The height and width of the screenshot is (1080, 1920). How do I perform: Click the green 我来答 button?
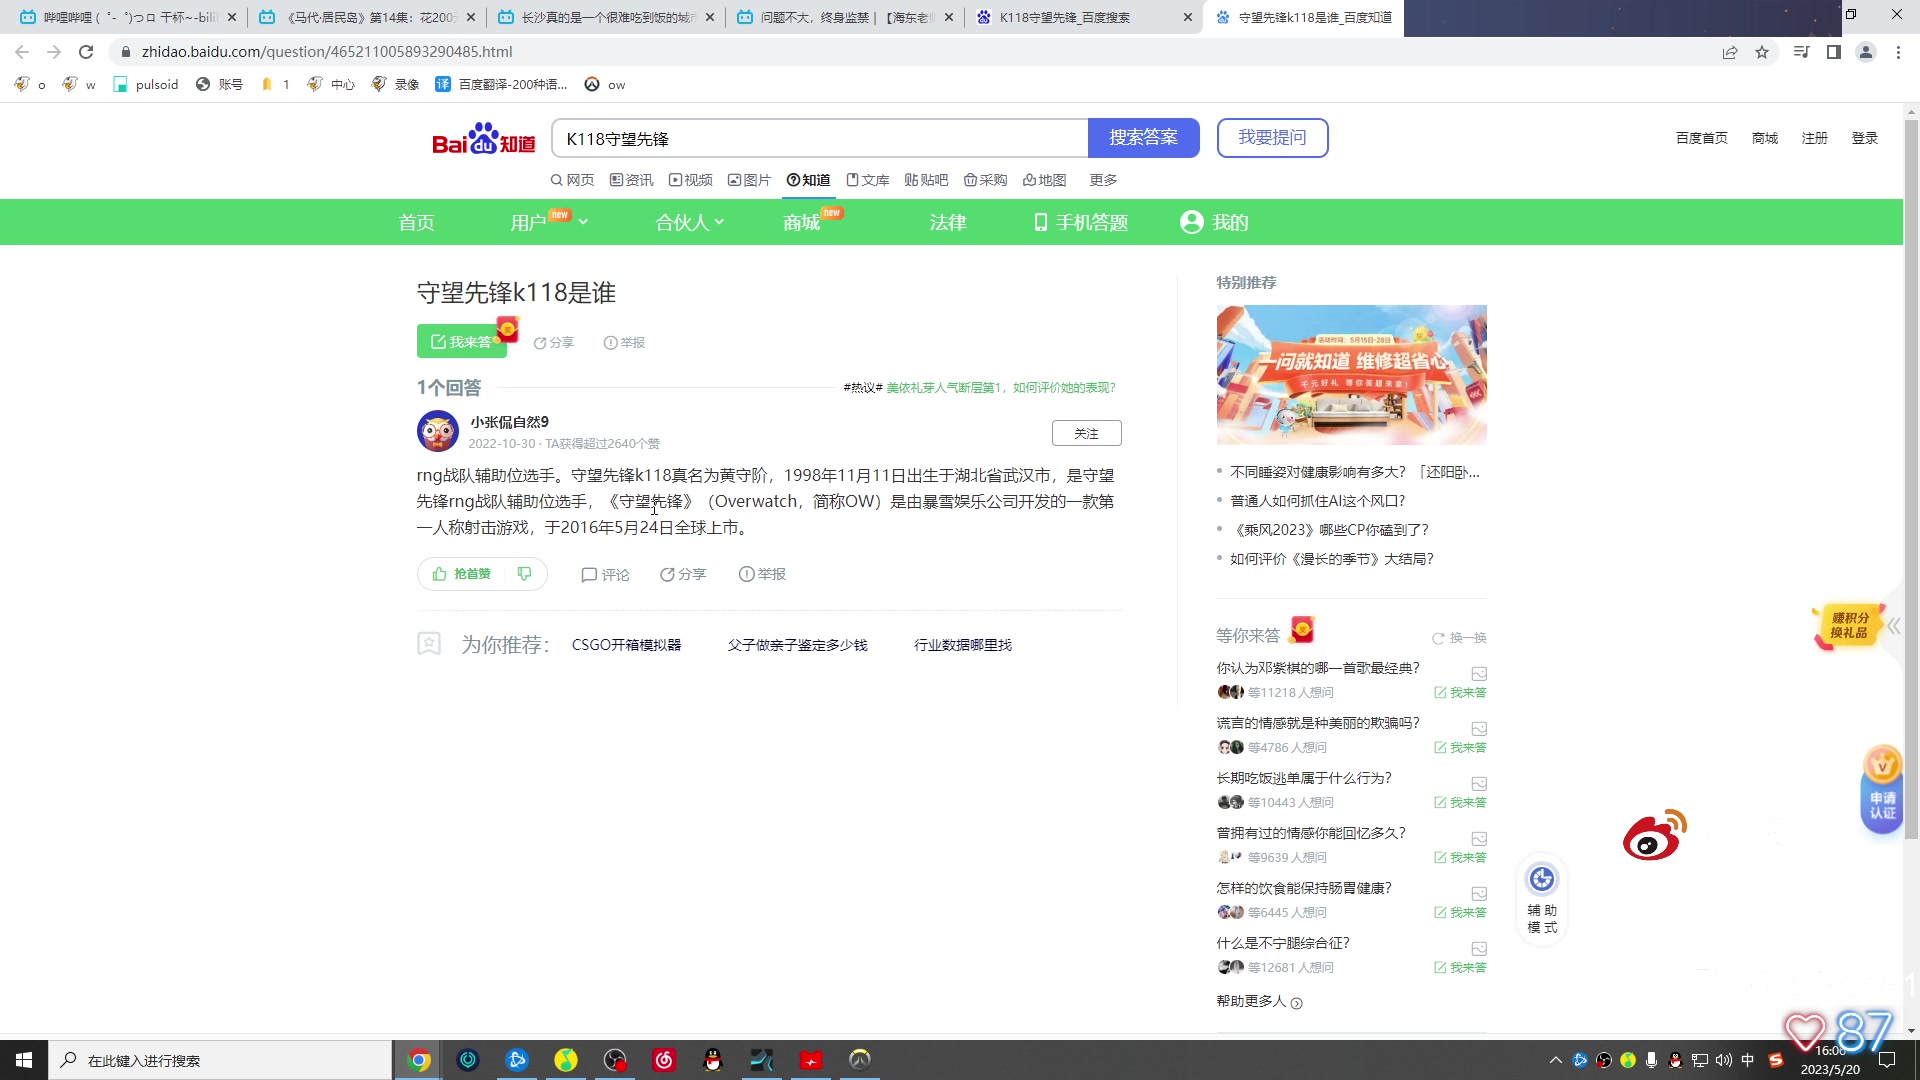(x=461, y=341)
